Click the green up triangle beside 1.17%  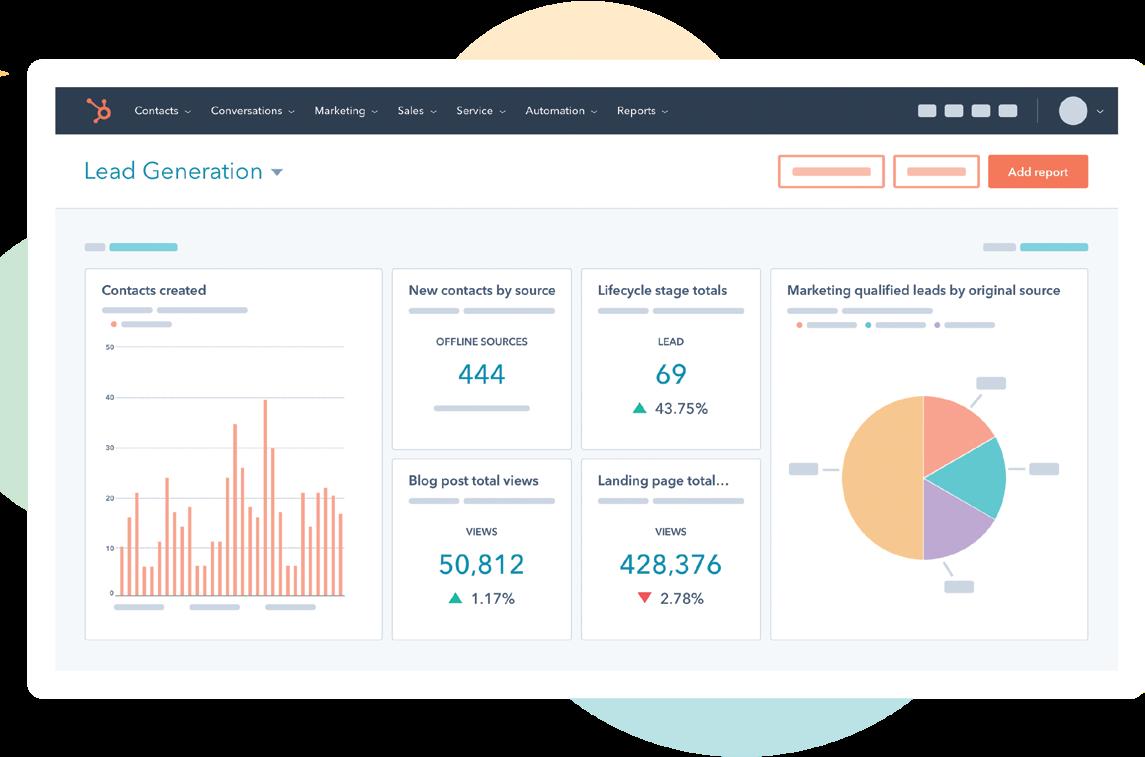tap(456, 598)
